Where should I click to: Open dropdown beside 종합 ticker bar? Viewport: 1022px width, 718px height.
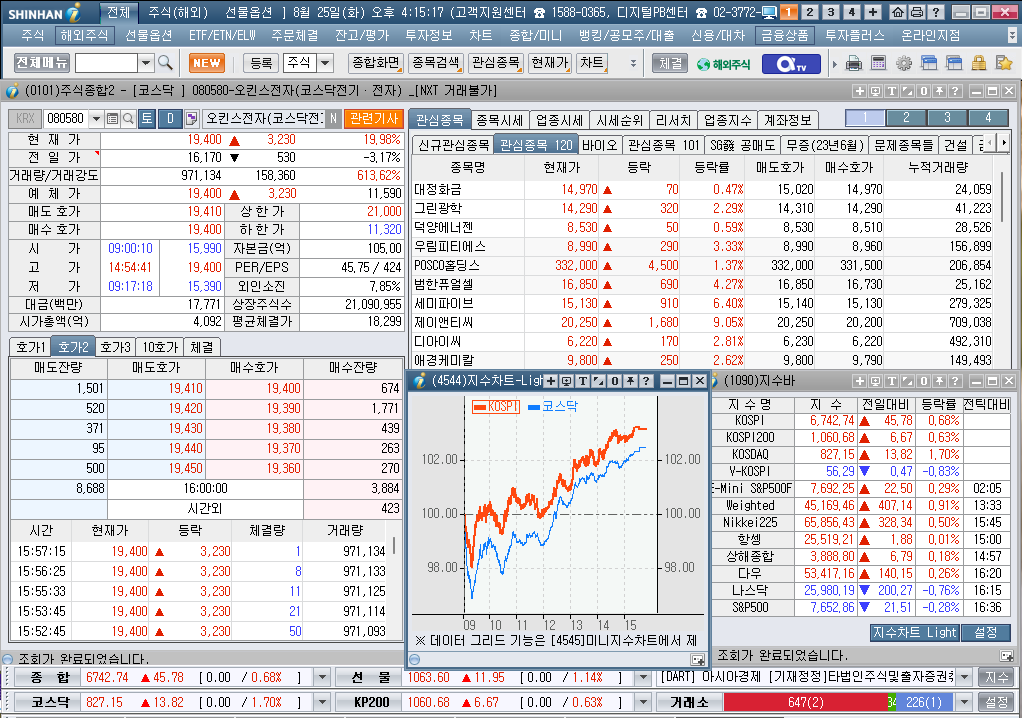pos(322,678)
